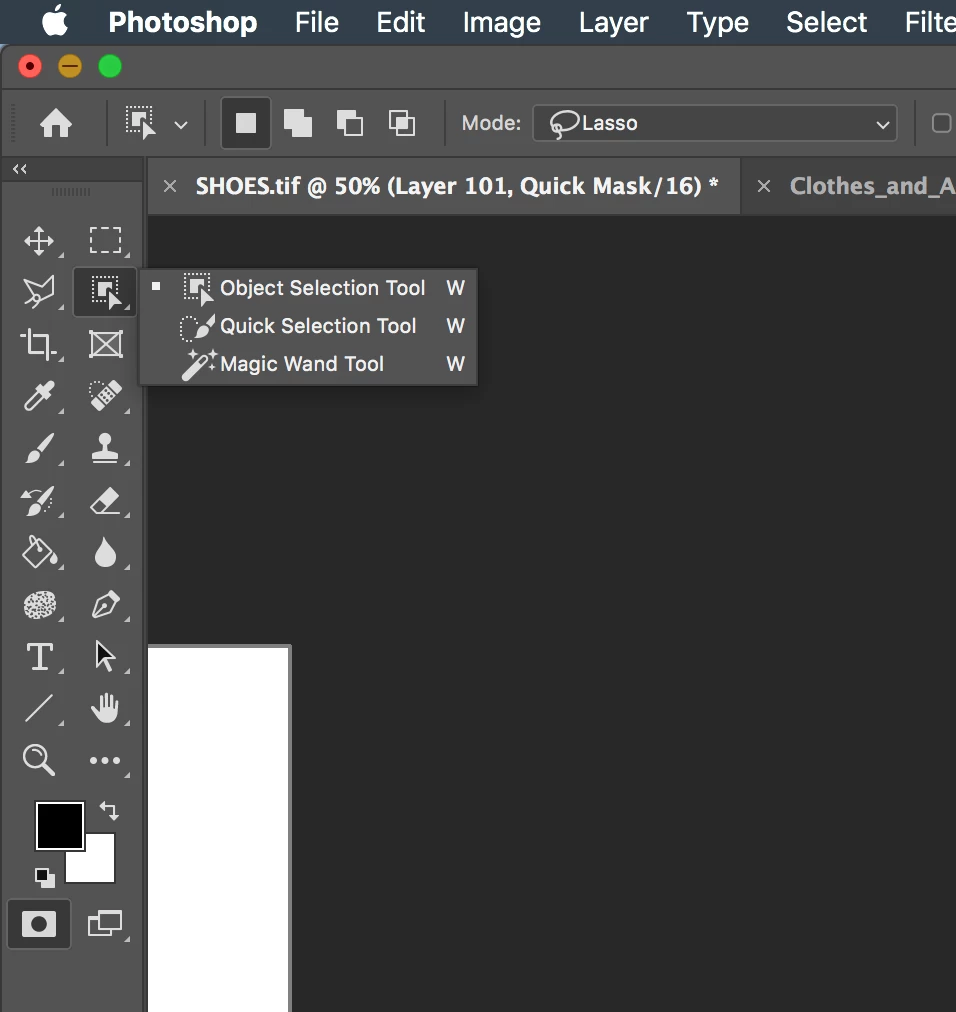The width and height of the screenshot is (956, 1012).
Task: Open the Edit menu
Action: 401,23
